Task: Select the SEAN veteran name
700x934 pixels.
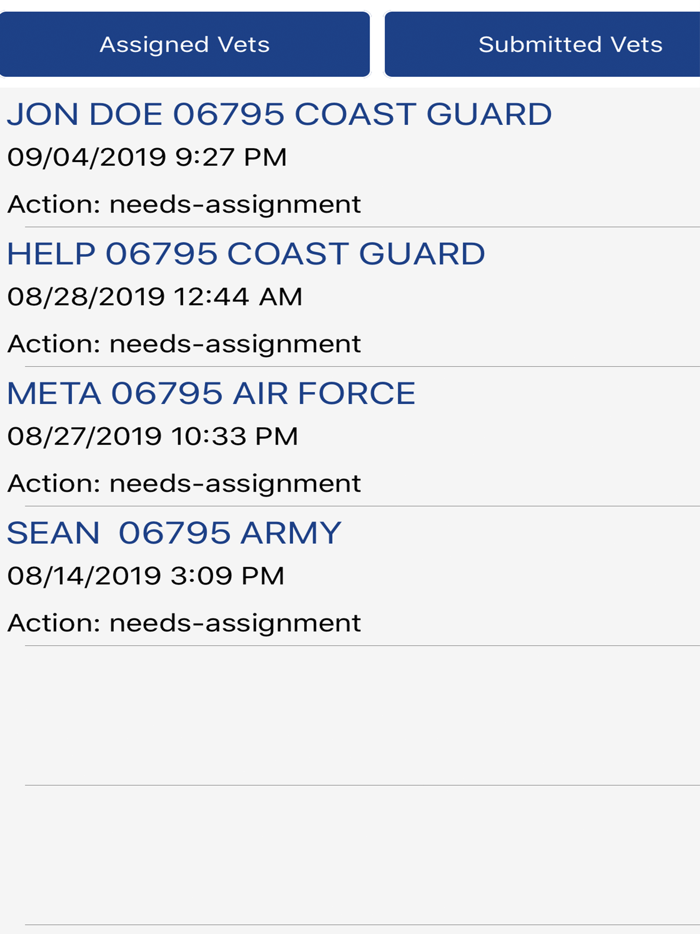Action: point(53,533)
